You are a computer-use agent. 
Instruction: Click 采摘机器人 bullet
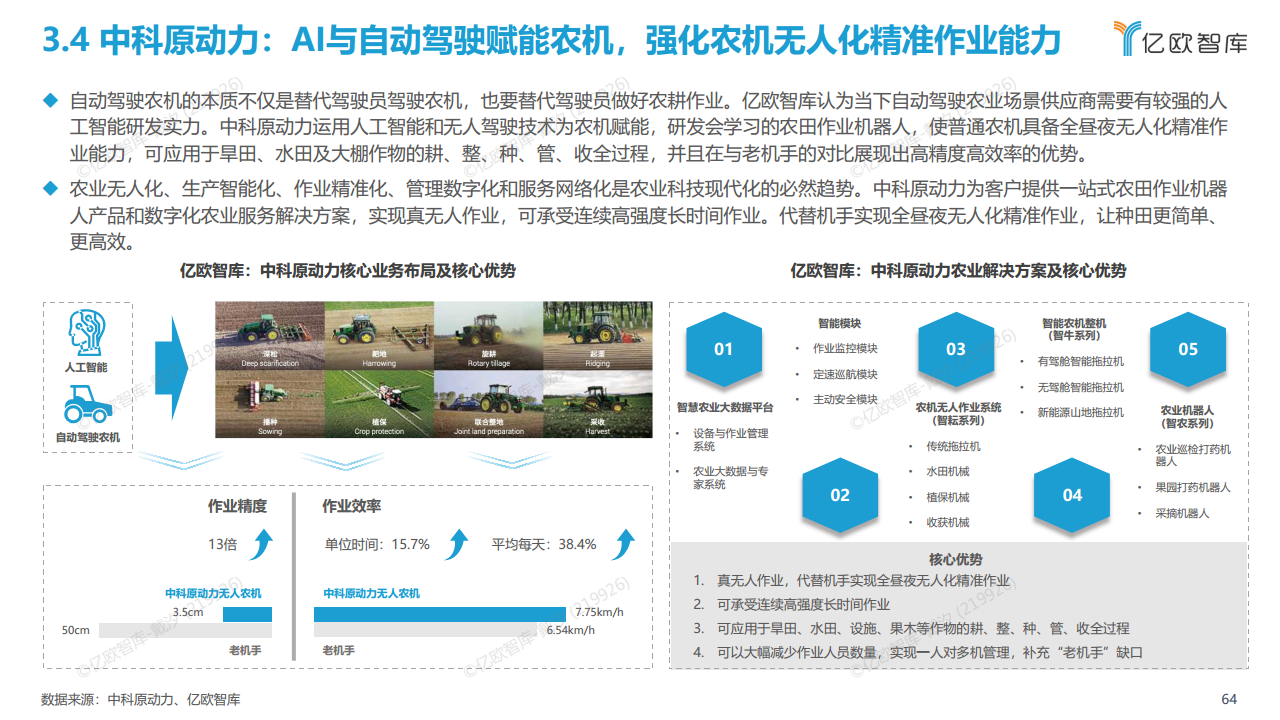1182,513
